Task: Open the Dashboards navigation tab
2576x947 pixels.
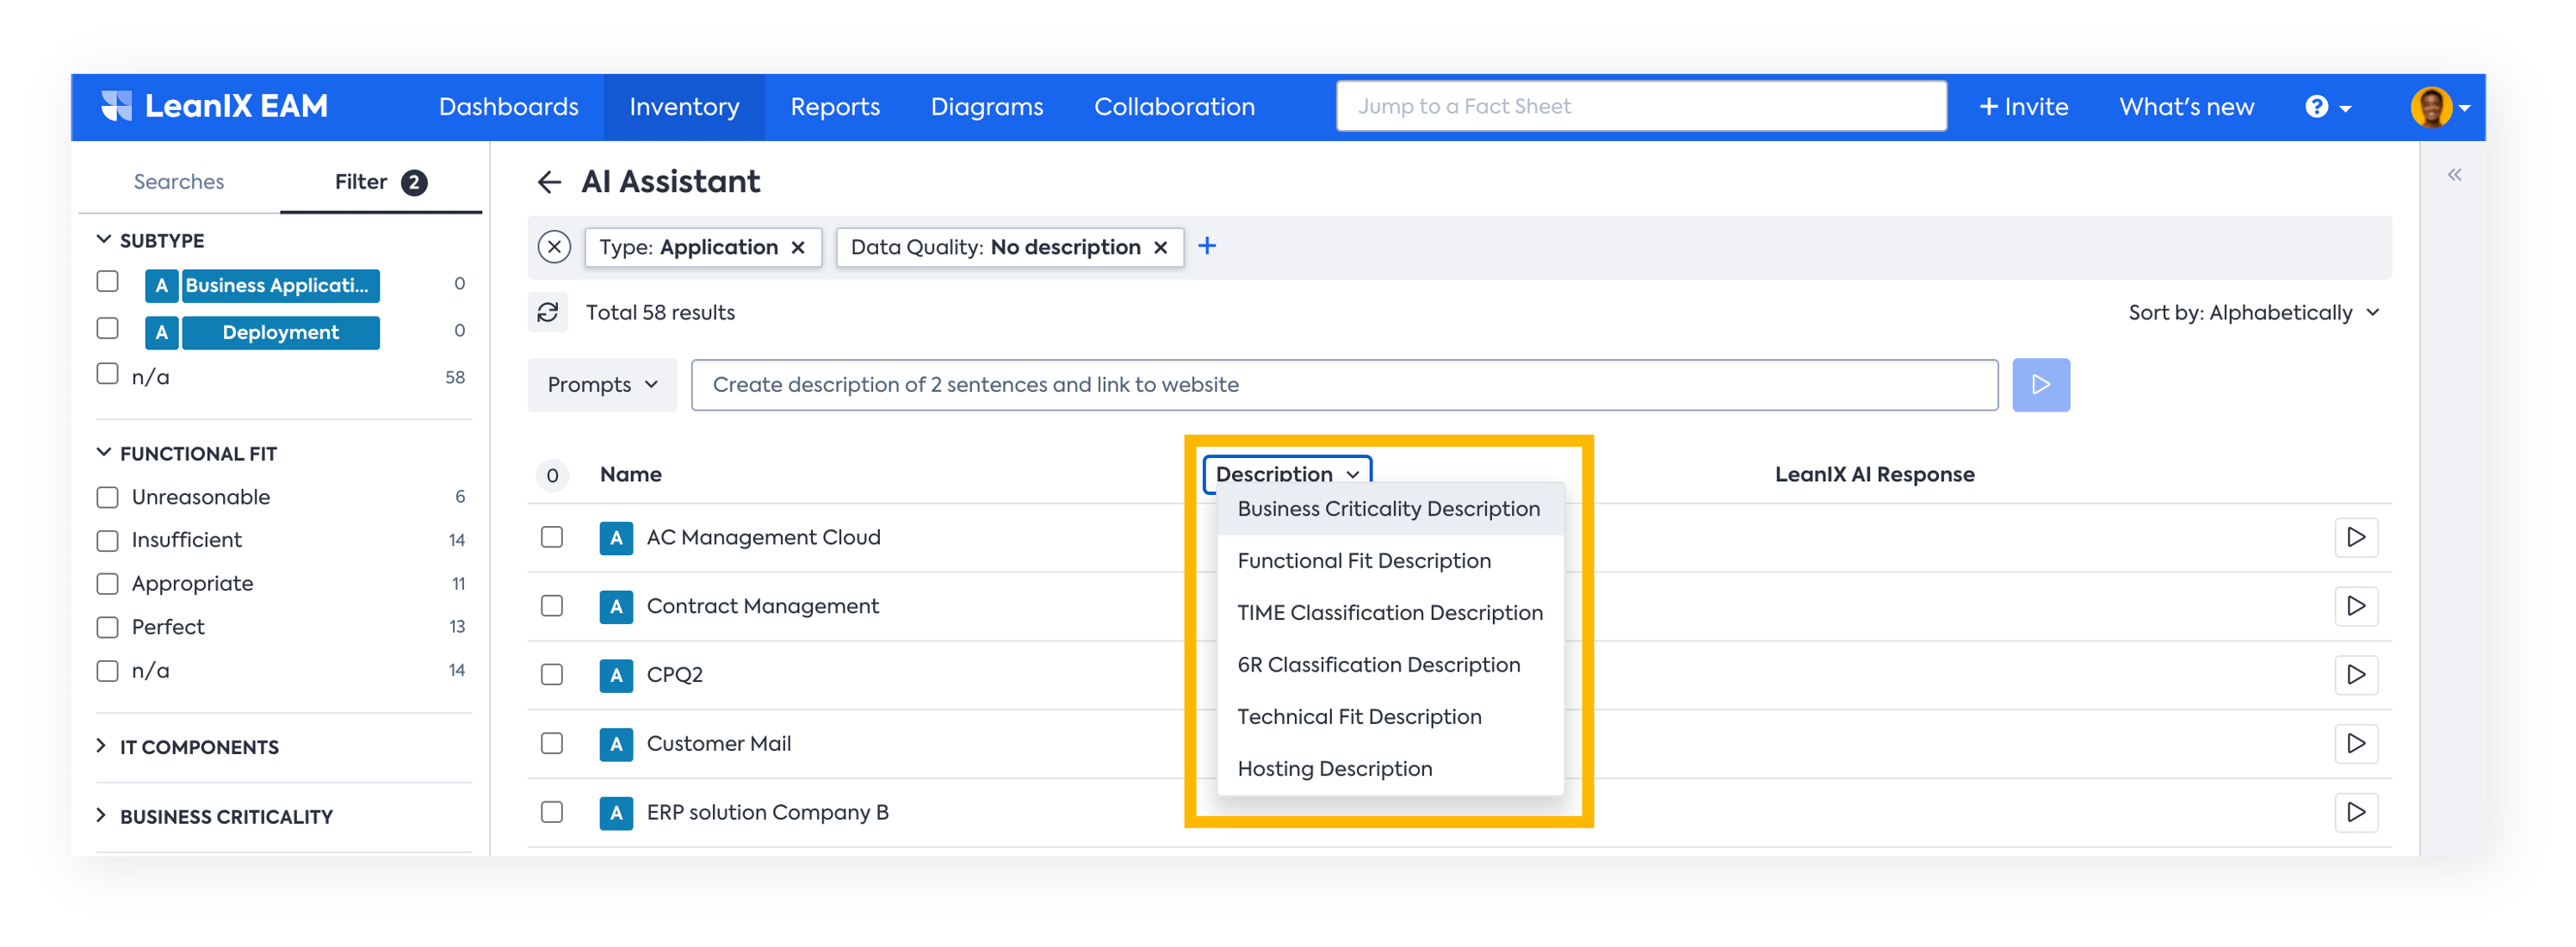Action: 508,107
